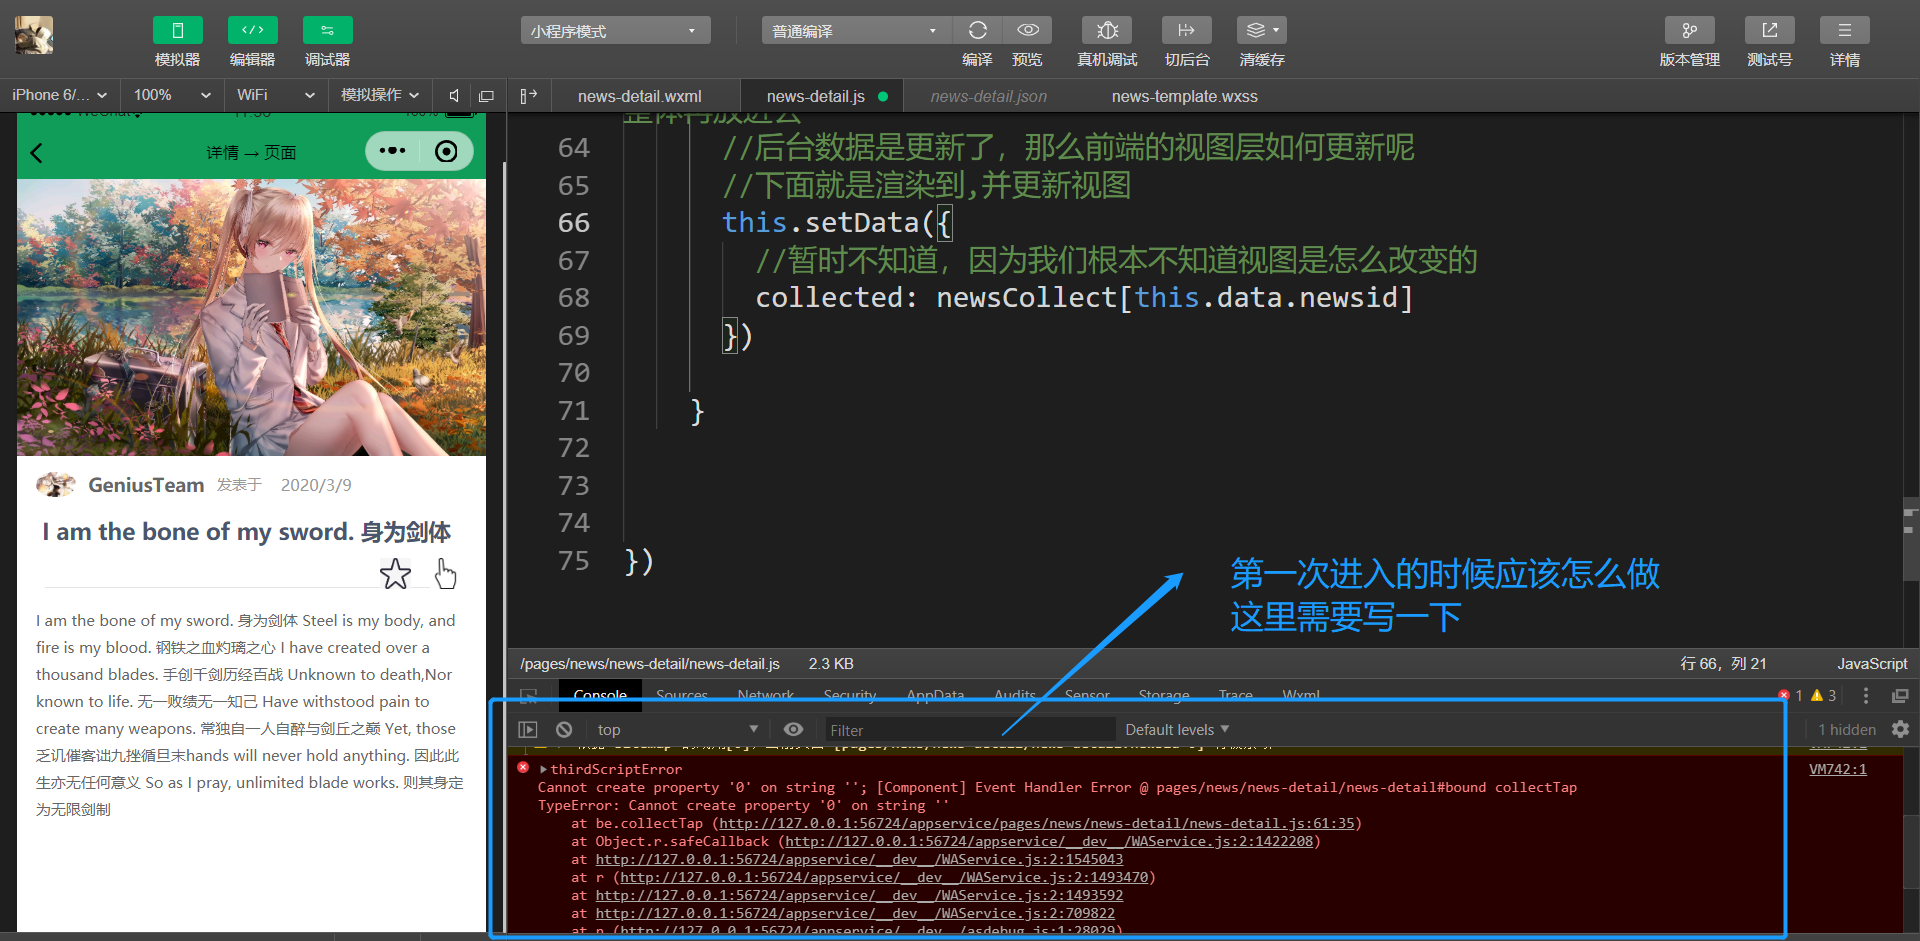Click the GeniusTeam author avatar

coord(56,485)
